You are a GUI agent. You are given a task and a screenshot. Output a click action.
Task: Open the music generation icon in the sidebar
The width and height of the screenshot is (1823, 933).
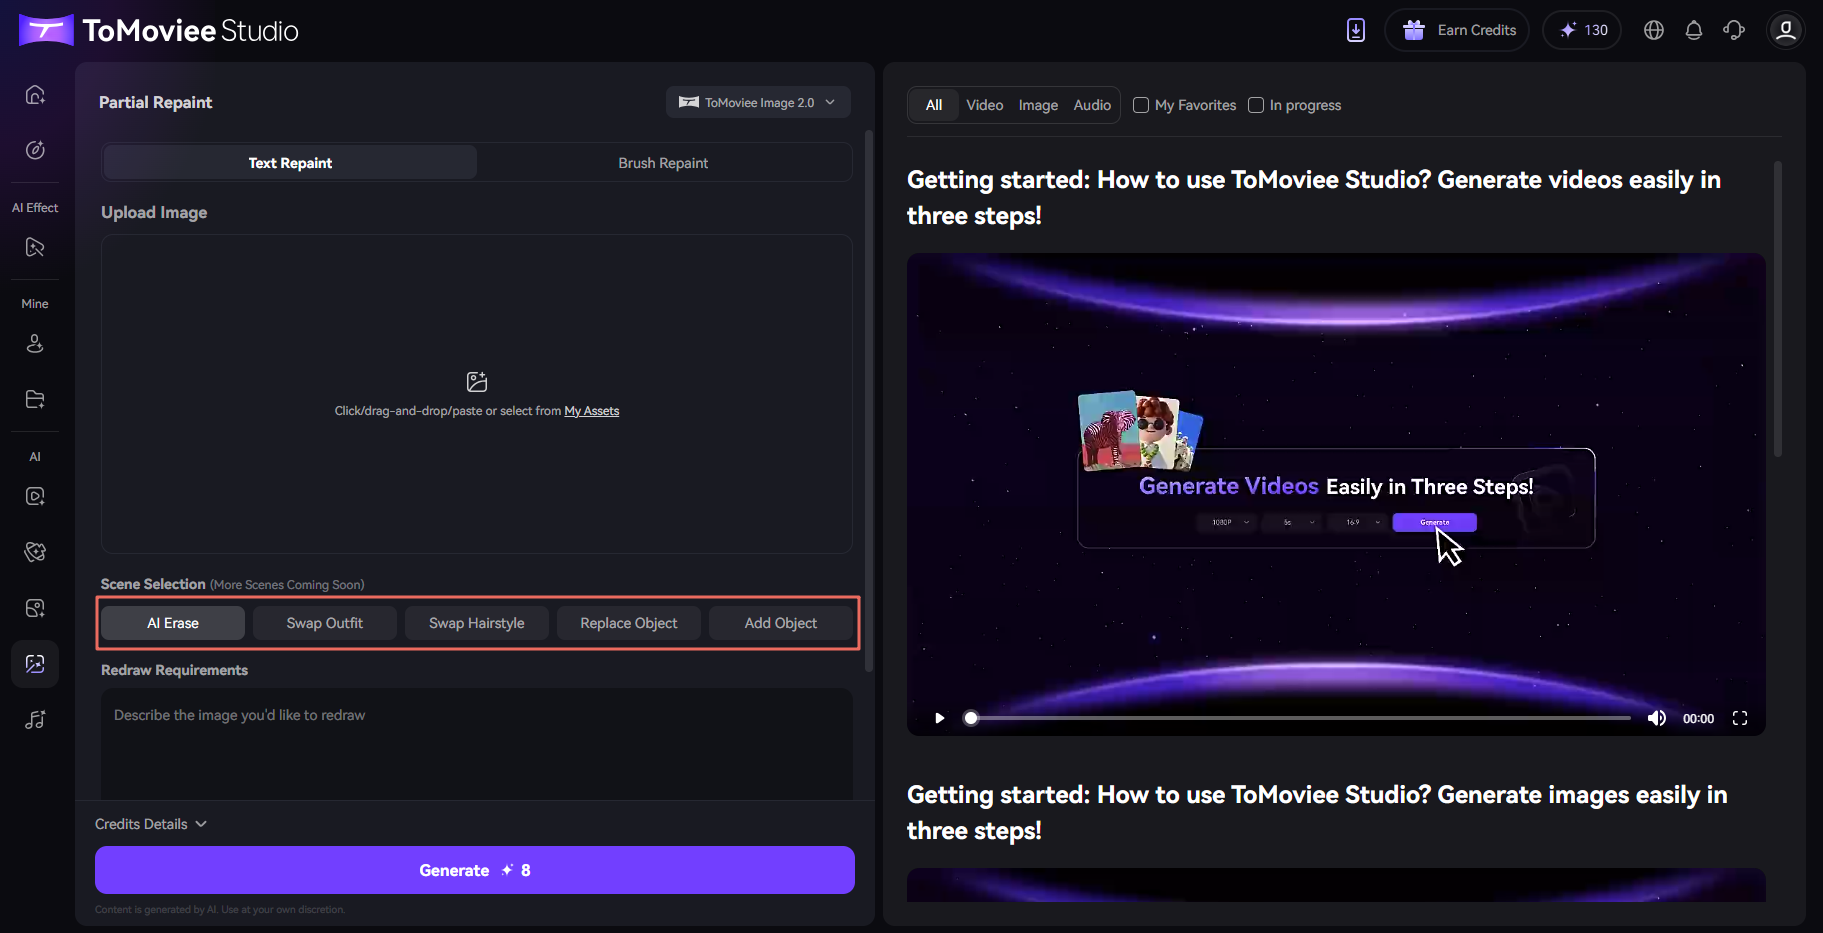point(35,720)
